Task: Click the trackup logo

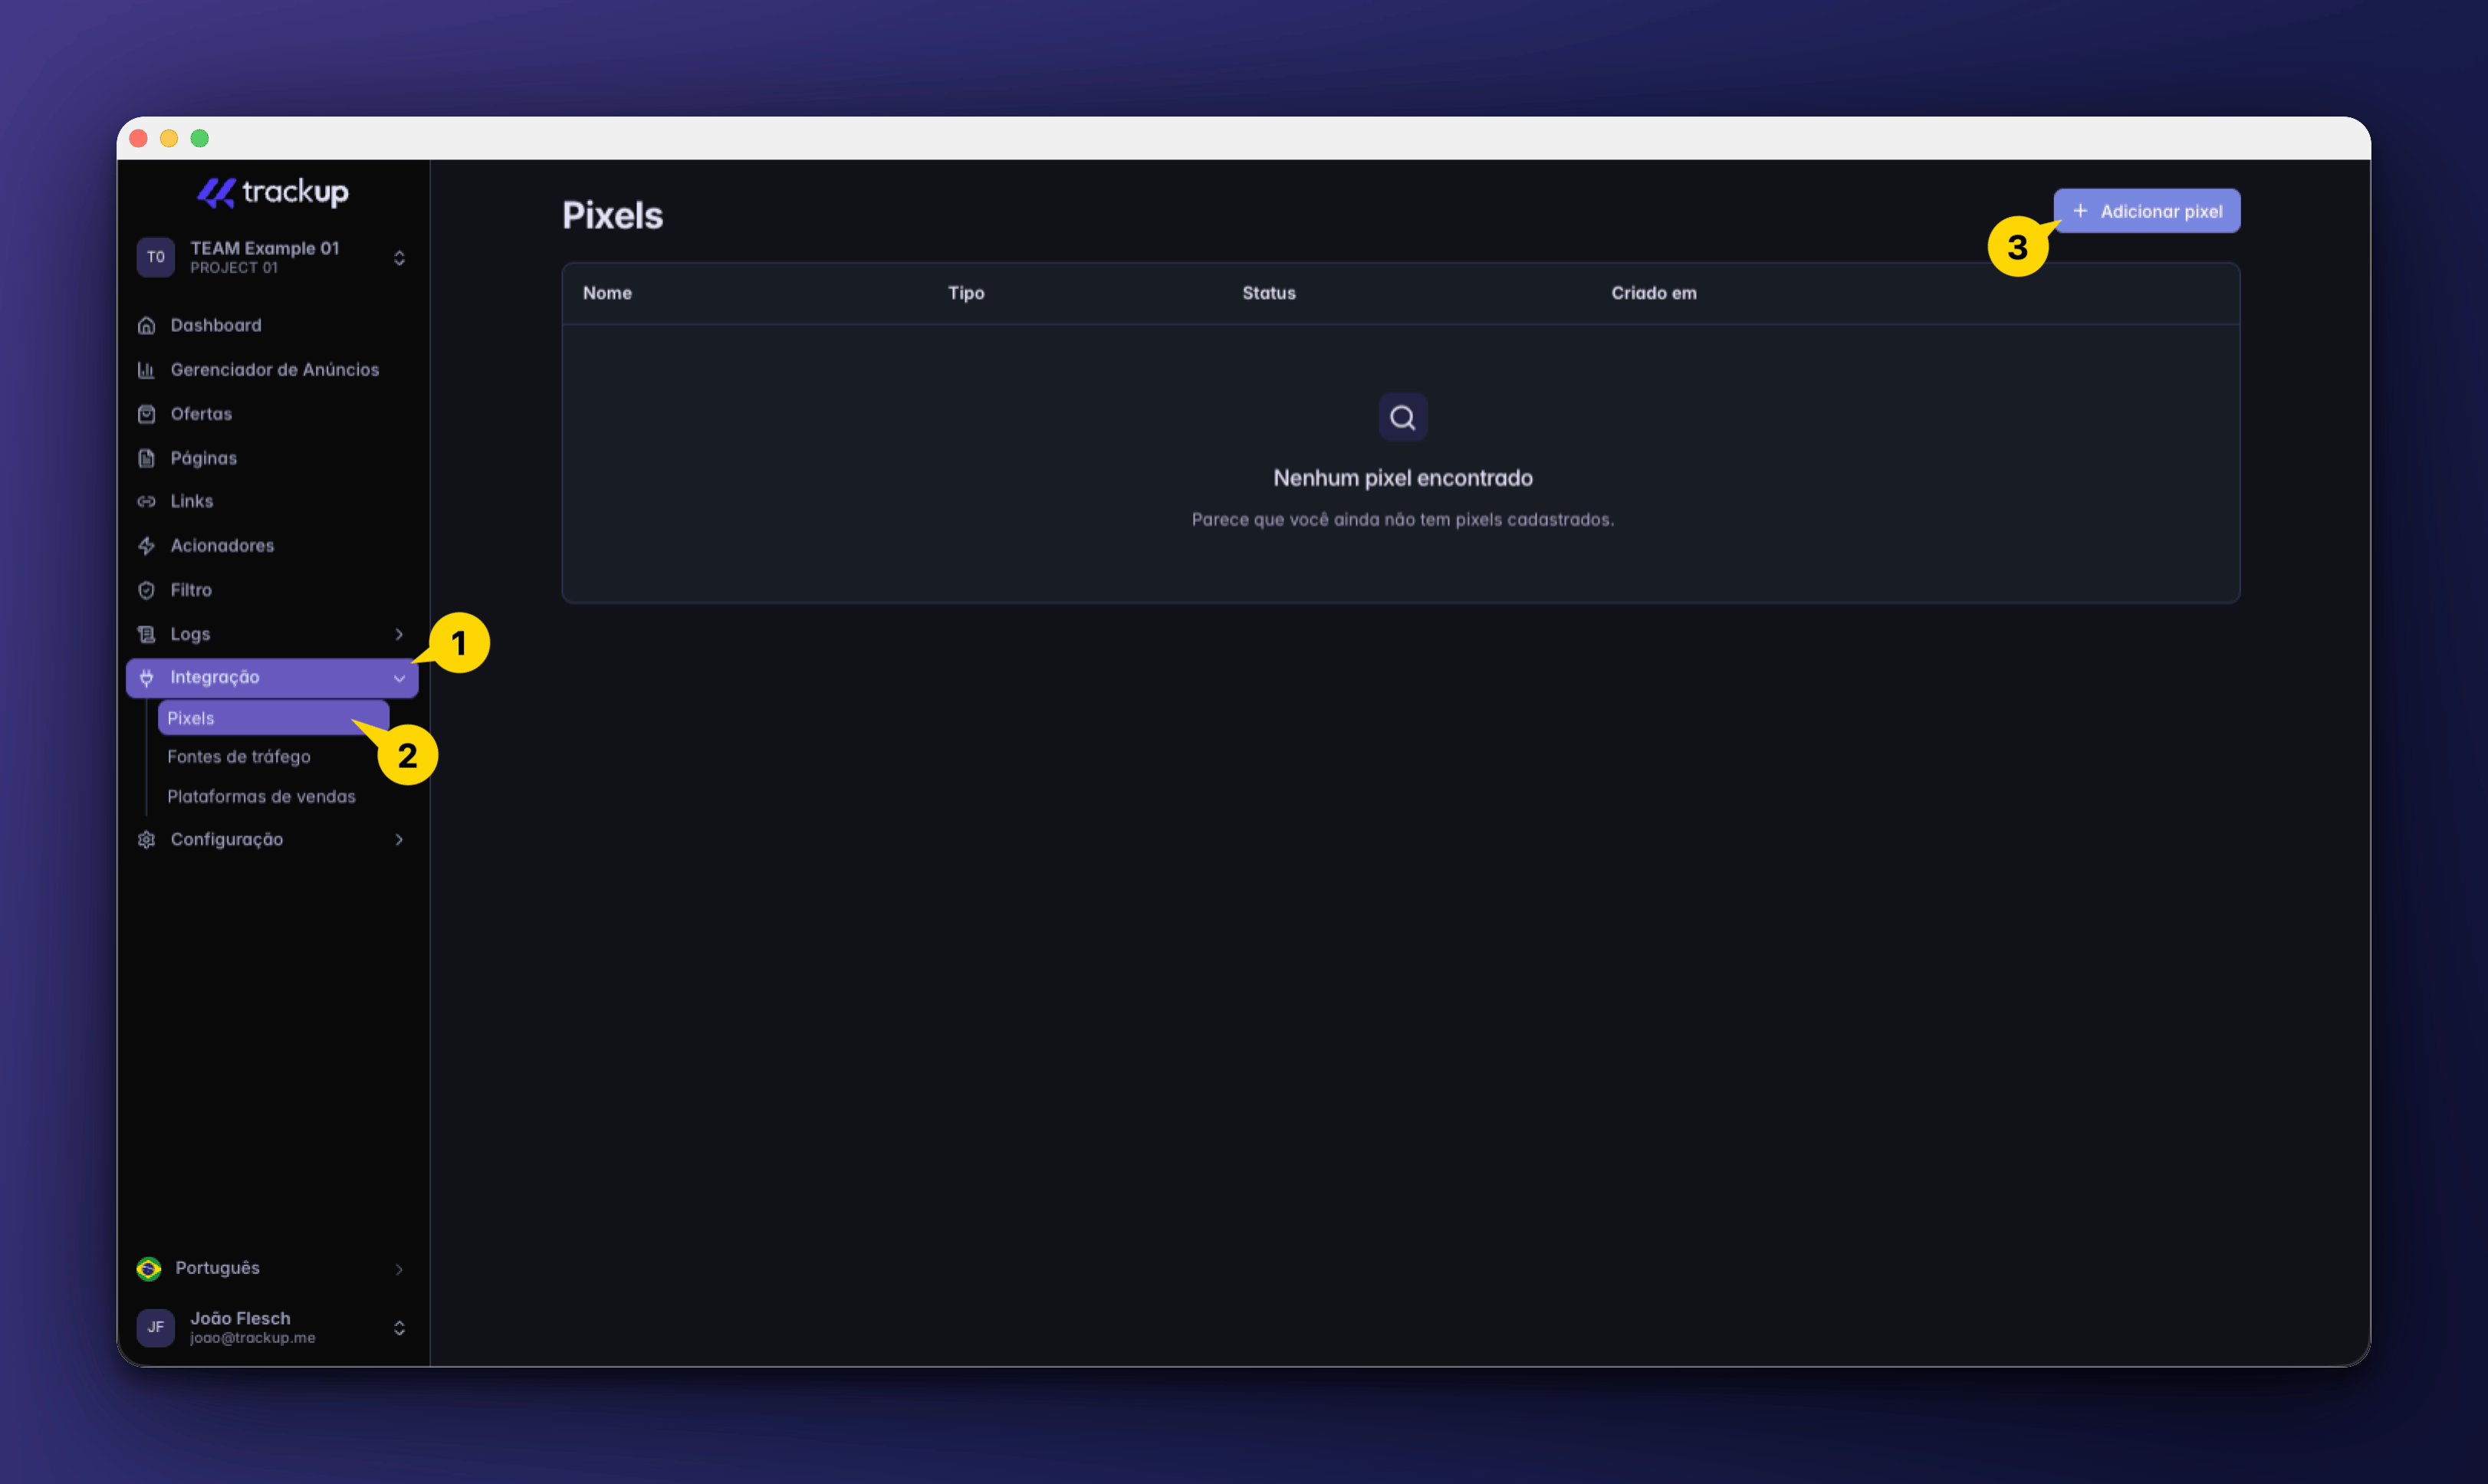Action: coord(273,192)
